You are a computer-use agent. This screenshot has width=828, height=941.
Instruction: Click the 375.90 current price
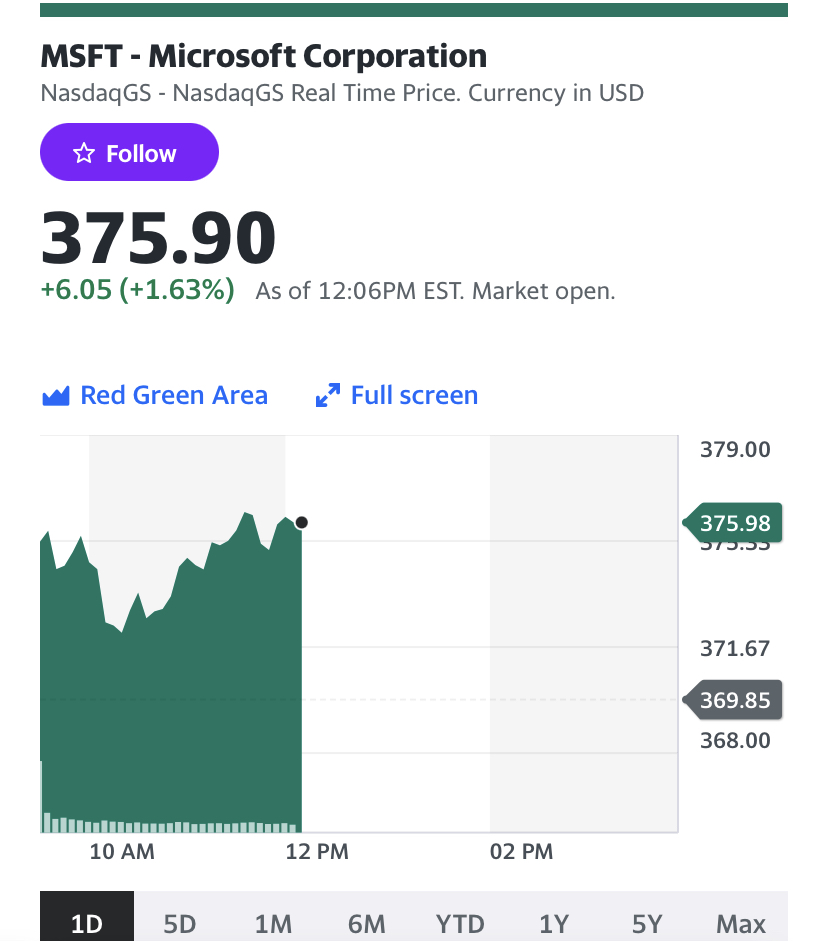click(x=158, y=238)
